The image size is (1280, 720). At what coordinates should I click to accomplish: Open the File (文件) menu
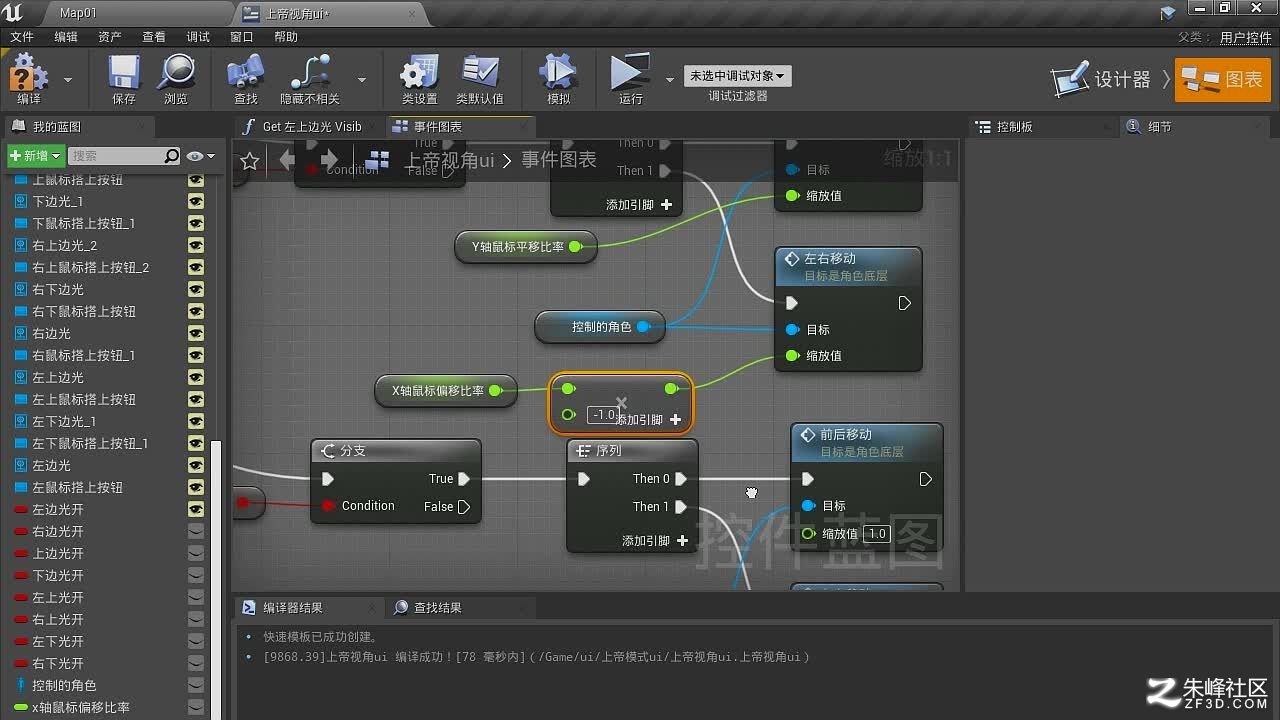(22, 37)
